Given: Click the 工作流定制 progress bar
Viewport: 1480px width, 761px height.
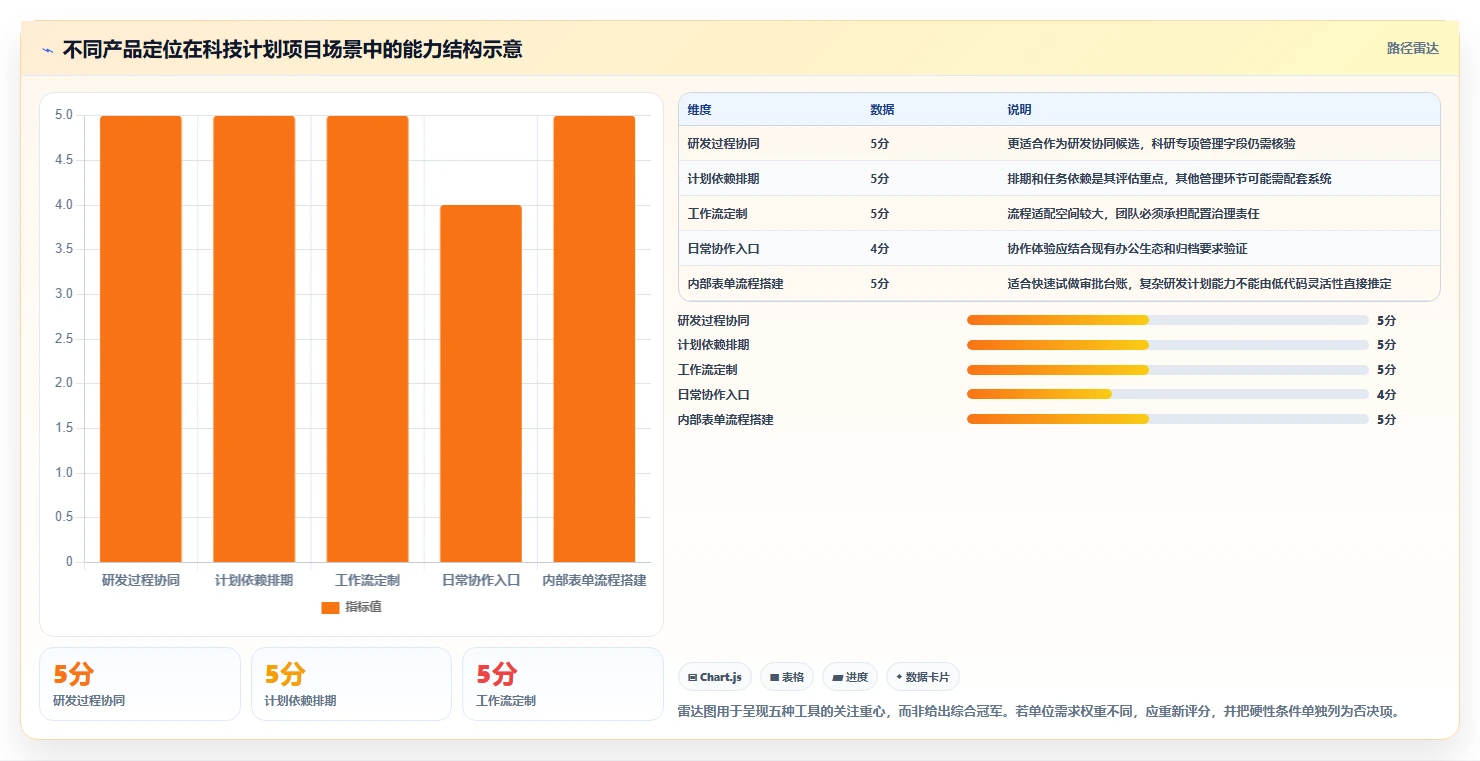Looking at the screenshot, I should (x=1167, y=370).
